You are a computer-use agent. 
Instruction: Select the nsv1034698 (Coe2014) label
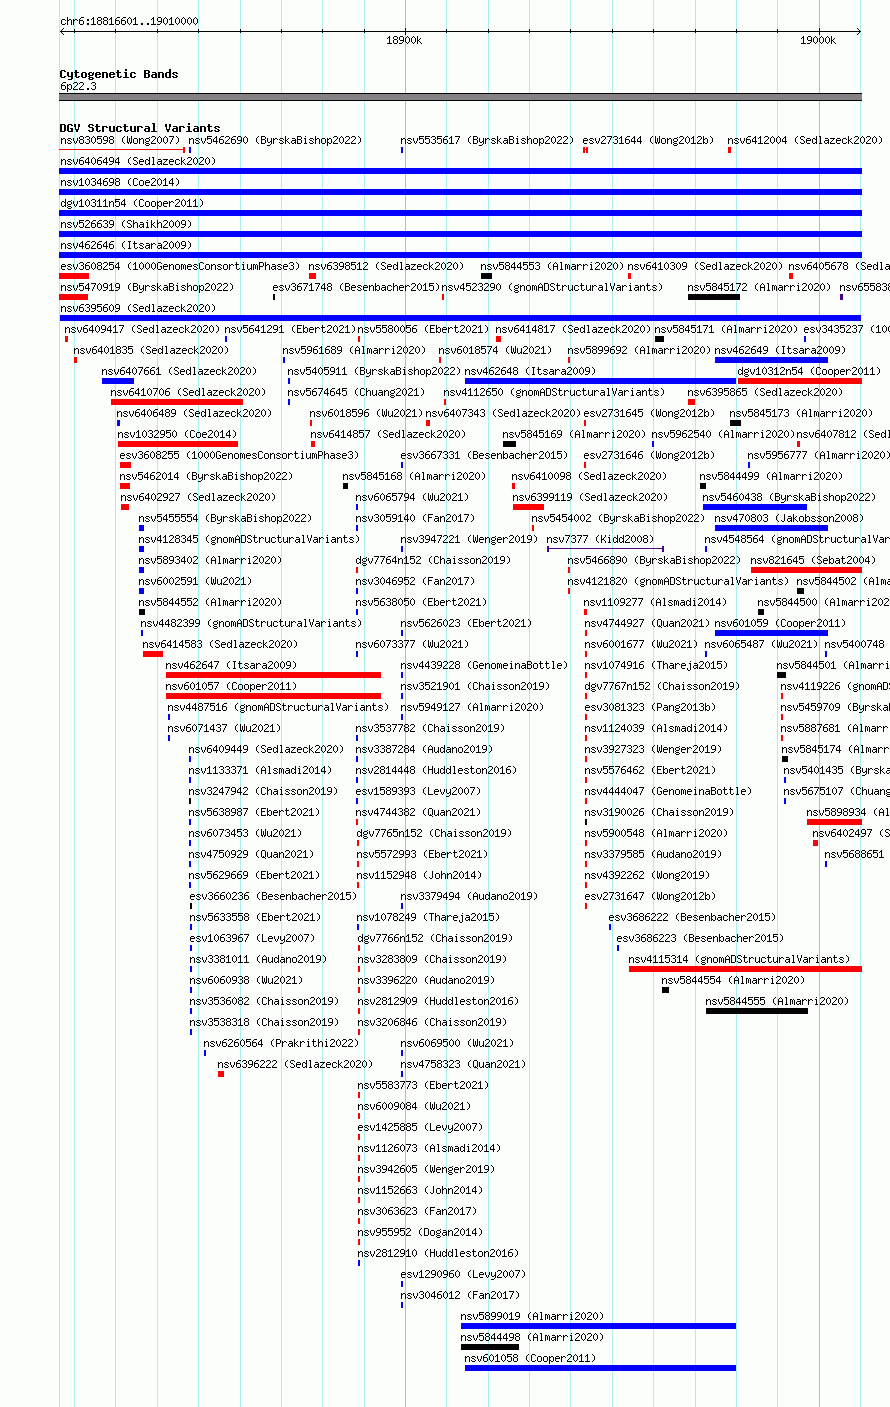(120, 182)
